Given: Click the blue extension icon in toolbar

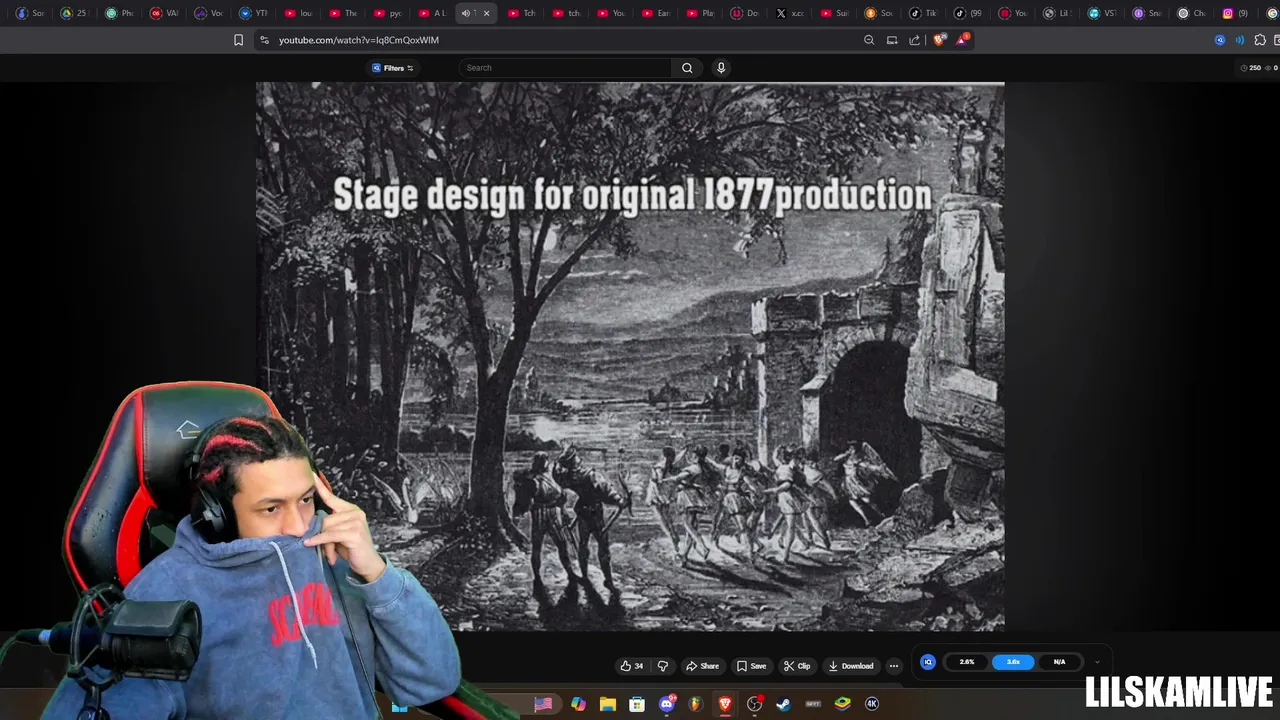Looking at the screenshot, I should 1220,40.
